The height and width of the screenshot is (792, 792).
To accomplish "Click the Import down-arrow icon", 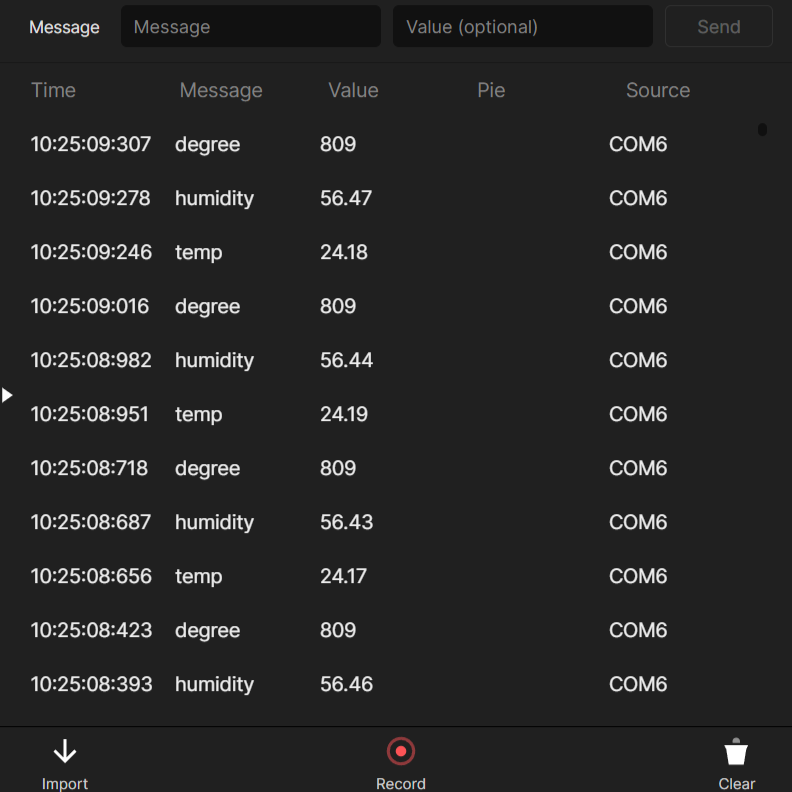I will (65, 752).
